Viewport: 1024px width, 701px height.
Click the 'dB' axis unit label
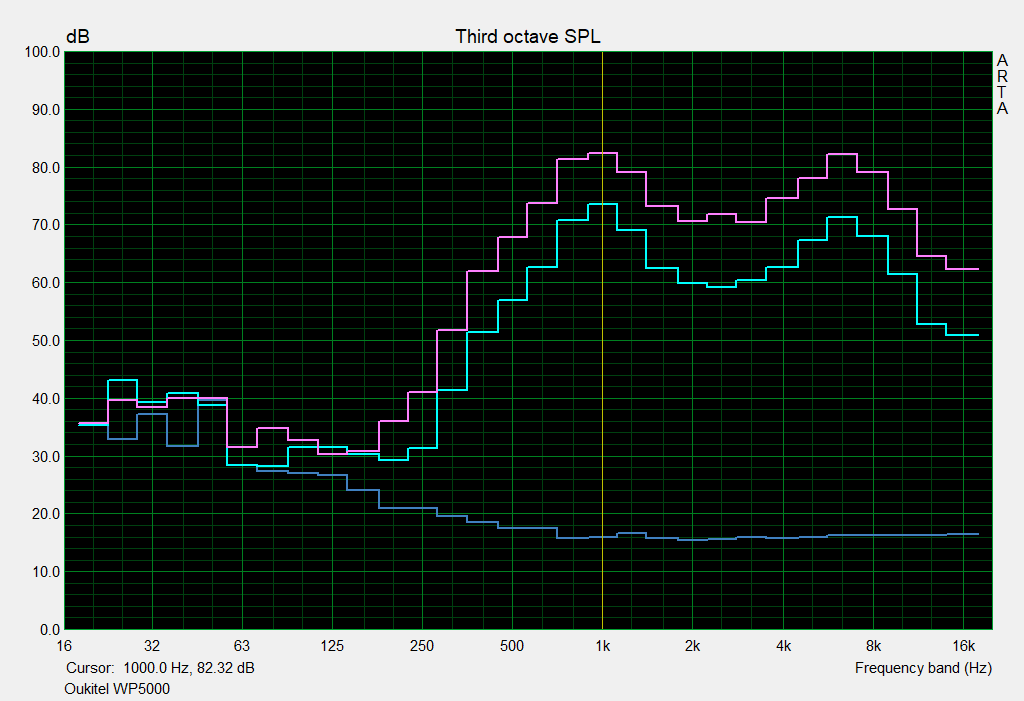[x=78, y=37]
